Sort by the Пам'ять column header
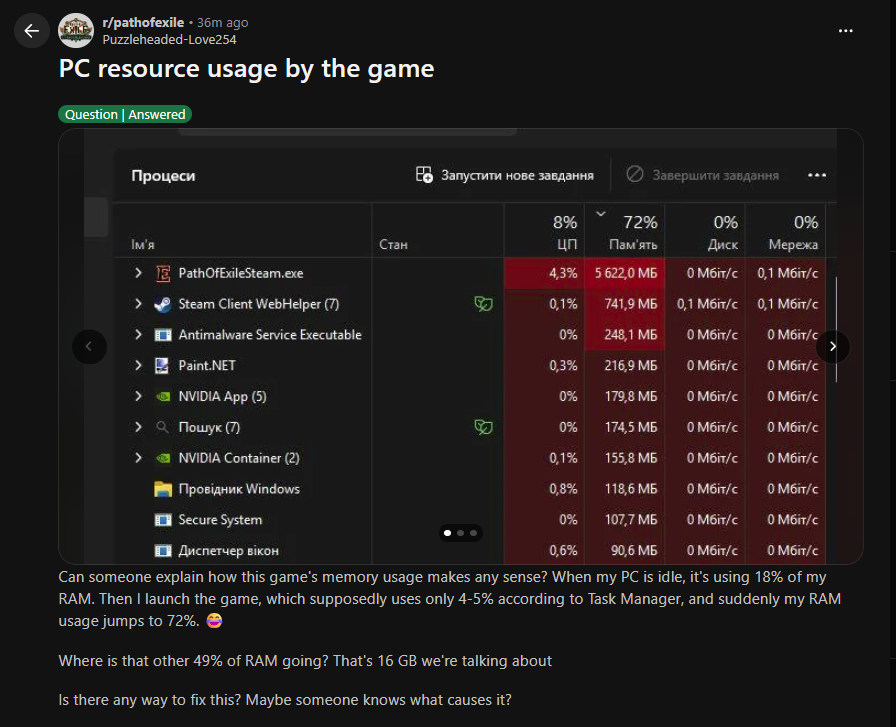 pyautogui.click(x=633, y=245)
